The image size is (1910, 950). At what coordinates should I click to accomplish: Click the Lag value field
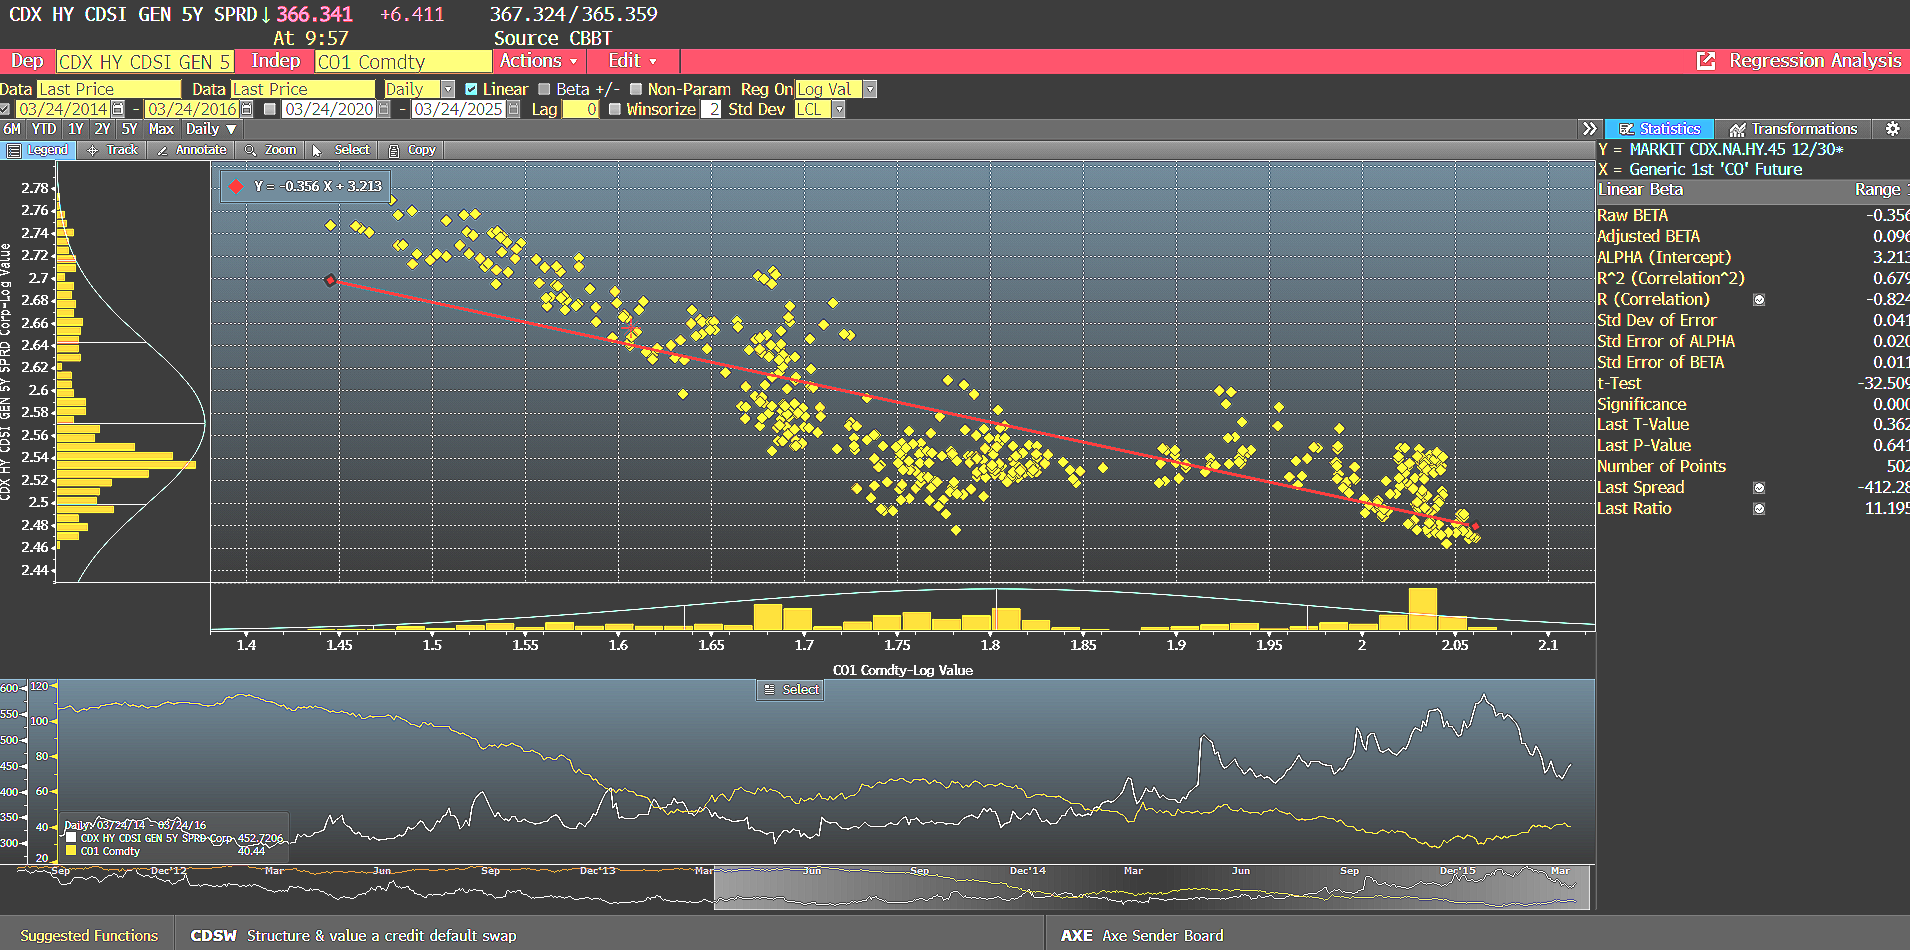tap(580, 109)
